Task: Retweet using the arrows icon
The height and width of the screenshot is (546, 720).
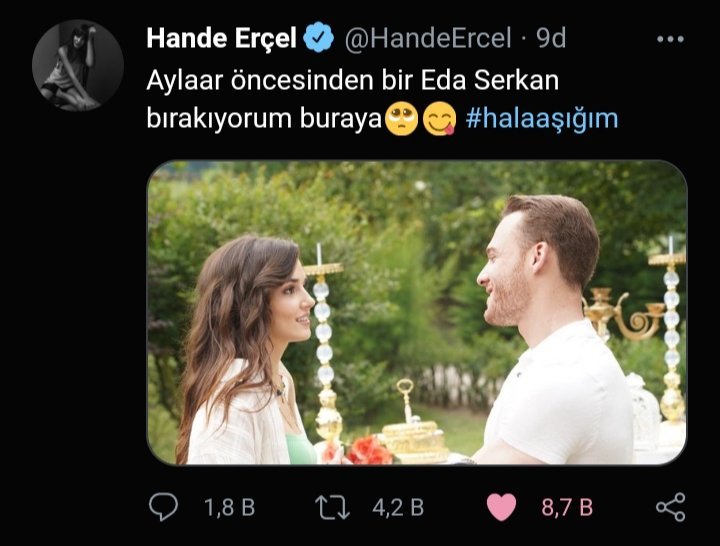Action: point(332,507)
